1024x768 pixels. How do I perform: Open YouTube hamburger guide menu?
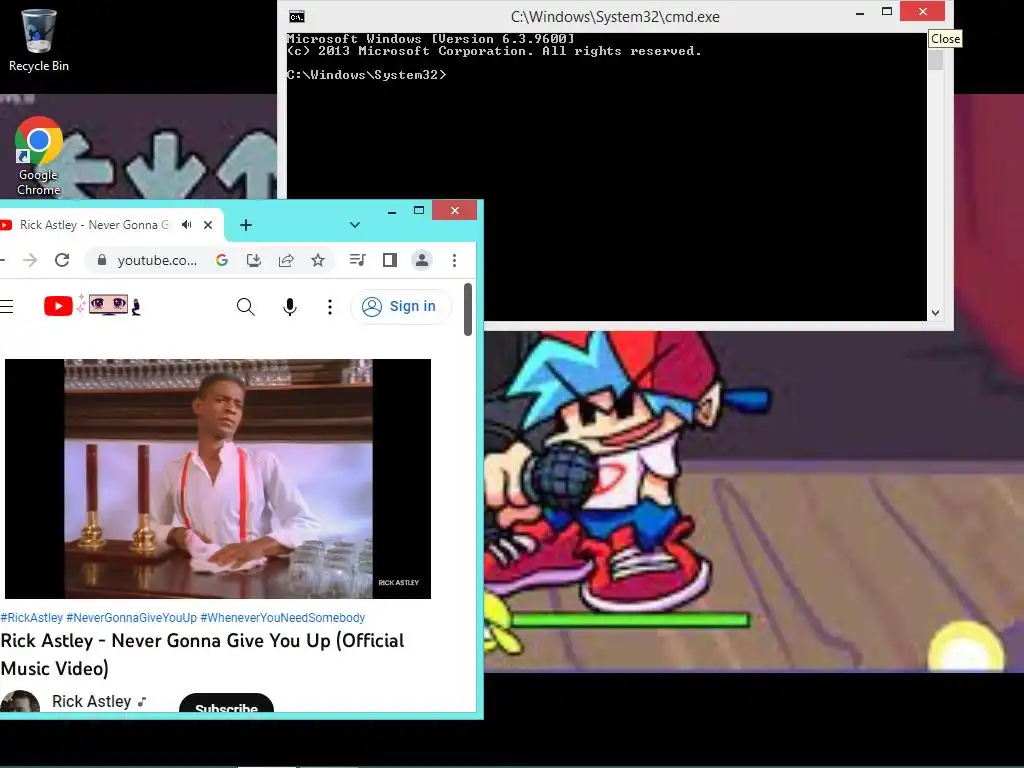click(x=7, y=306)
